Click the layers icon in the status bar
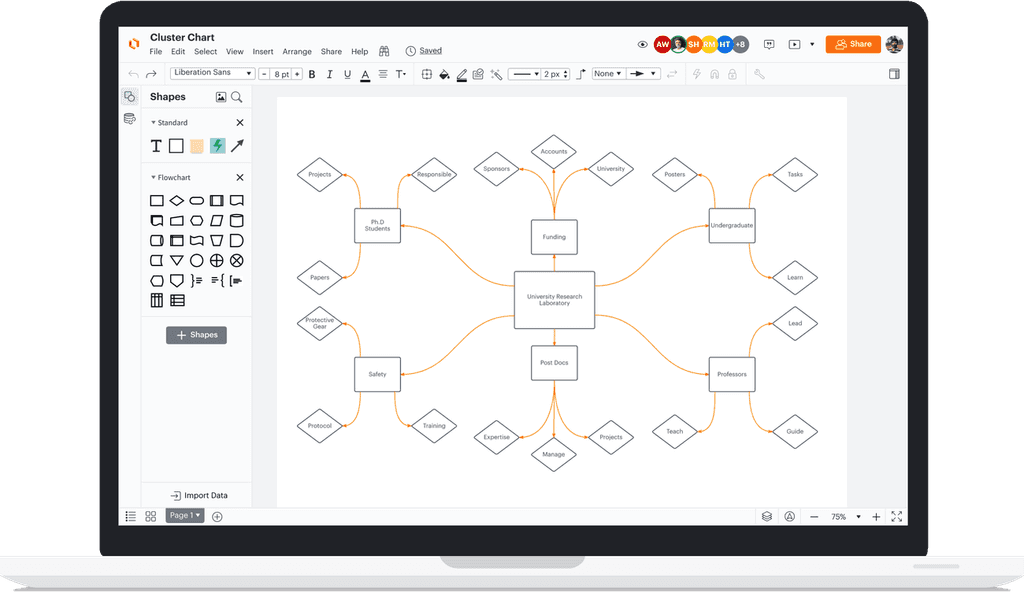 [x=766, y=516]
